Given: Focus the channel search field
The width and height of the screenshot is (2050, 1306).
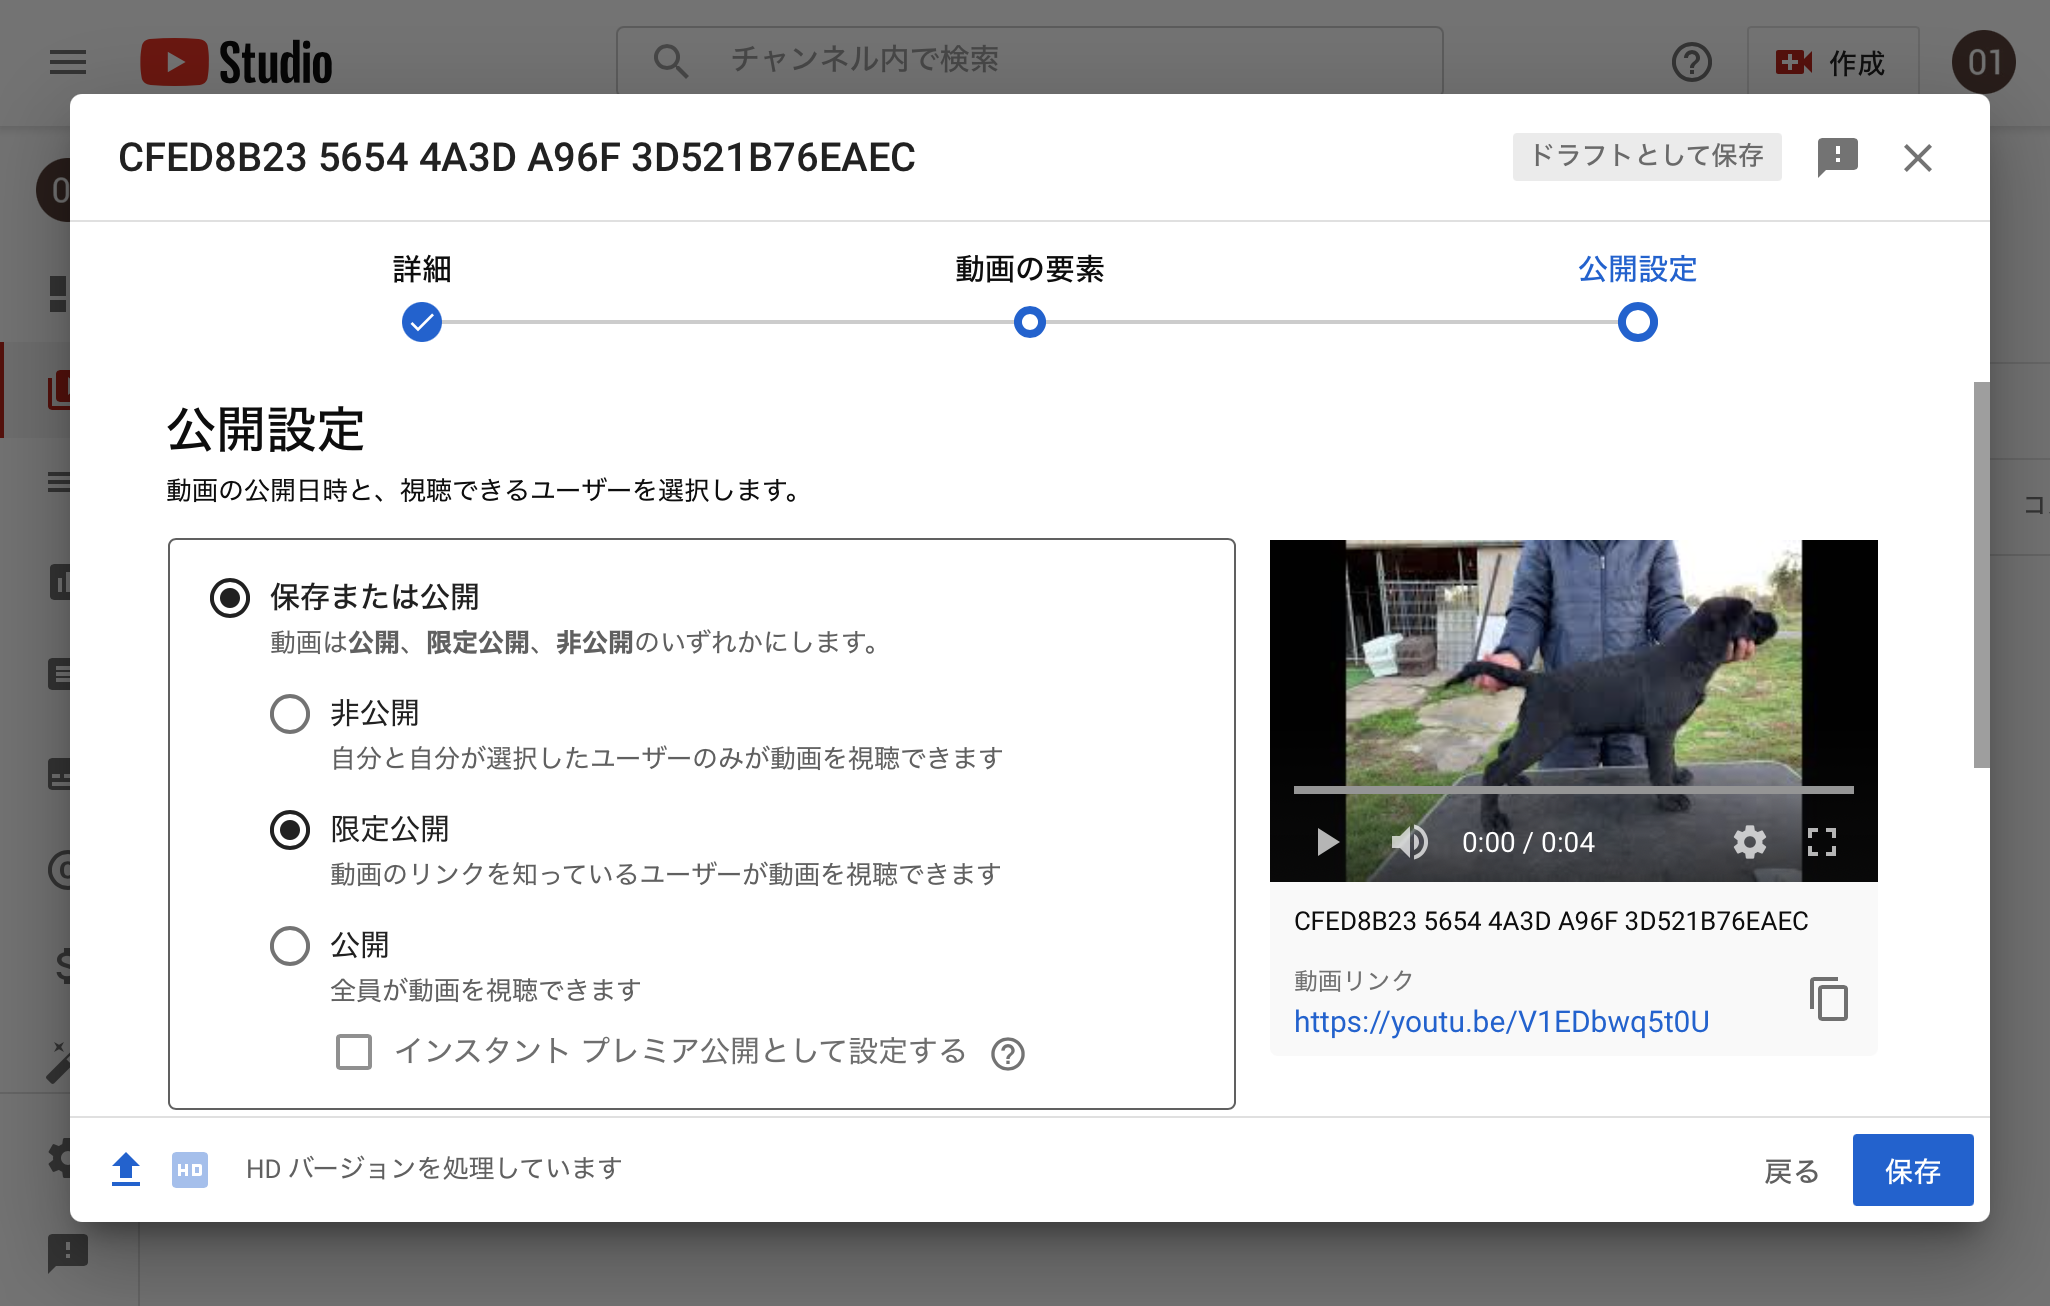Looking at the screenshot, I should tap(1030, 60).
